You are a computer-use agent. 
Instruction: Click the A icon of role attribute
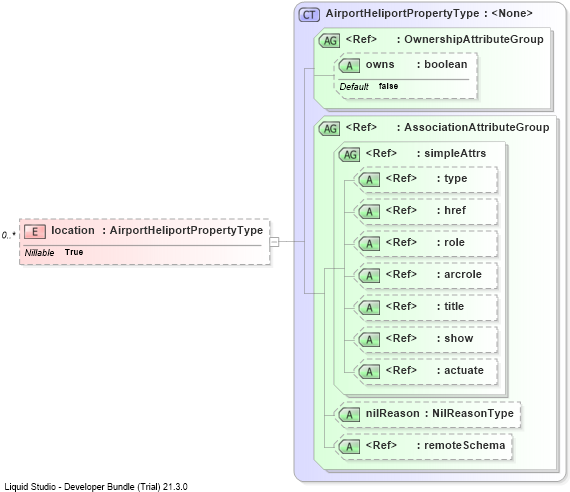(369, 244)
